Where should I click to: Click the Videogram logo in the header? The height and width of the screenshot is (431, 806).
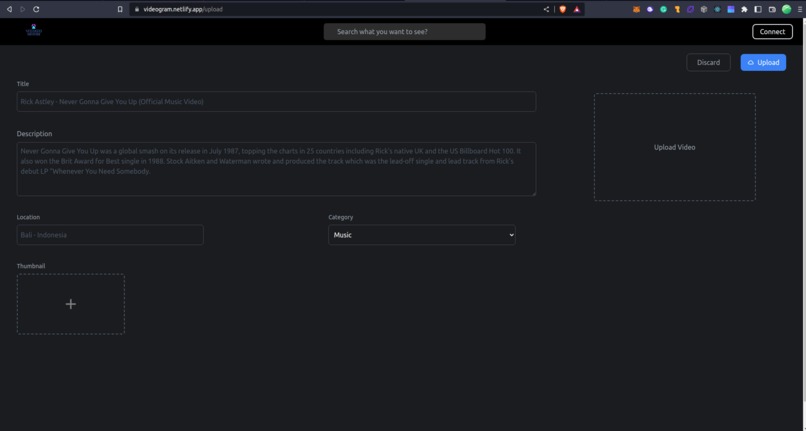[34, 31]
